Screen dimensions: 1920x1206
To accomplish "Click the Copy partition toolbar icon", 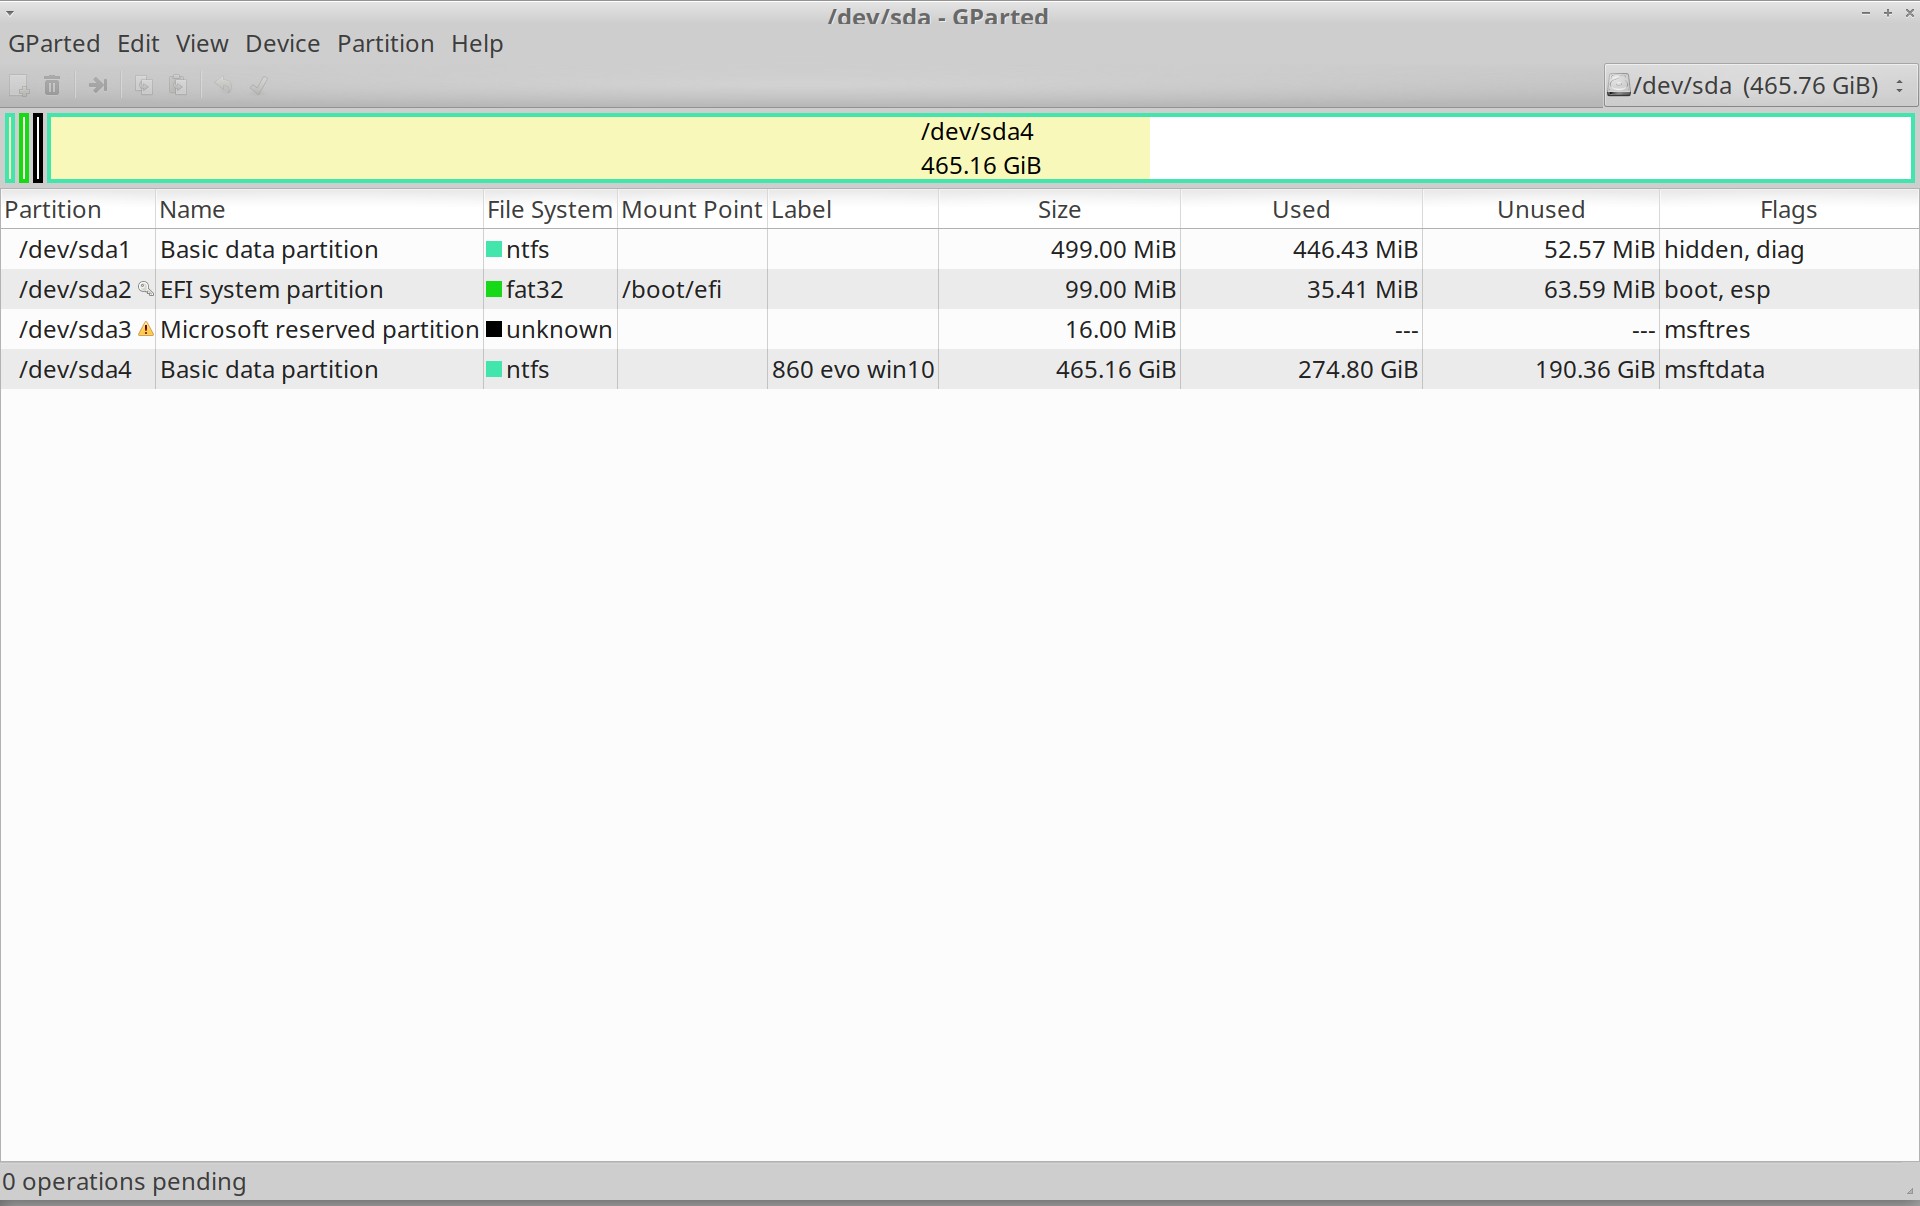I will coord(143,85).
